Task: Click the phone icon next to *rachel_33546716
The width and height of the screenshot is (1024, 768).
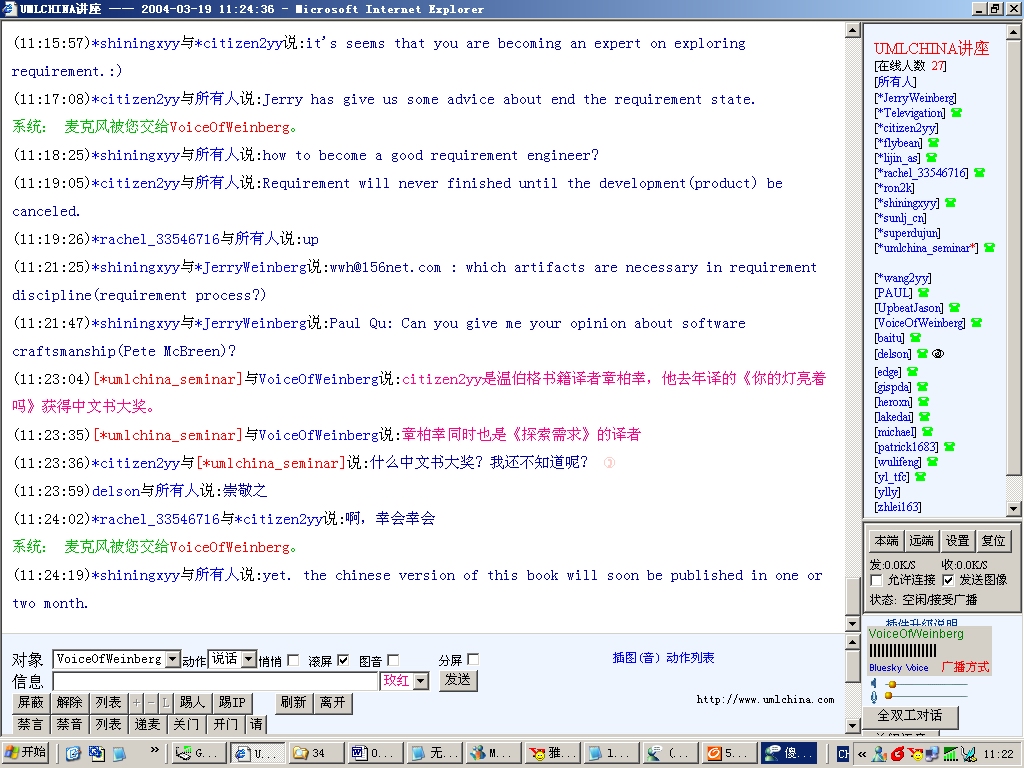Action: point(979,173)
